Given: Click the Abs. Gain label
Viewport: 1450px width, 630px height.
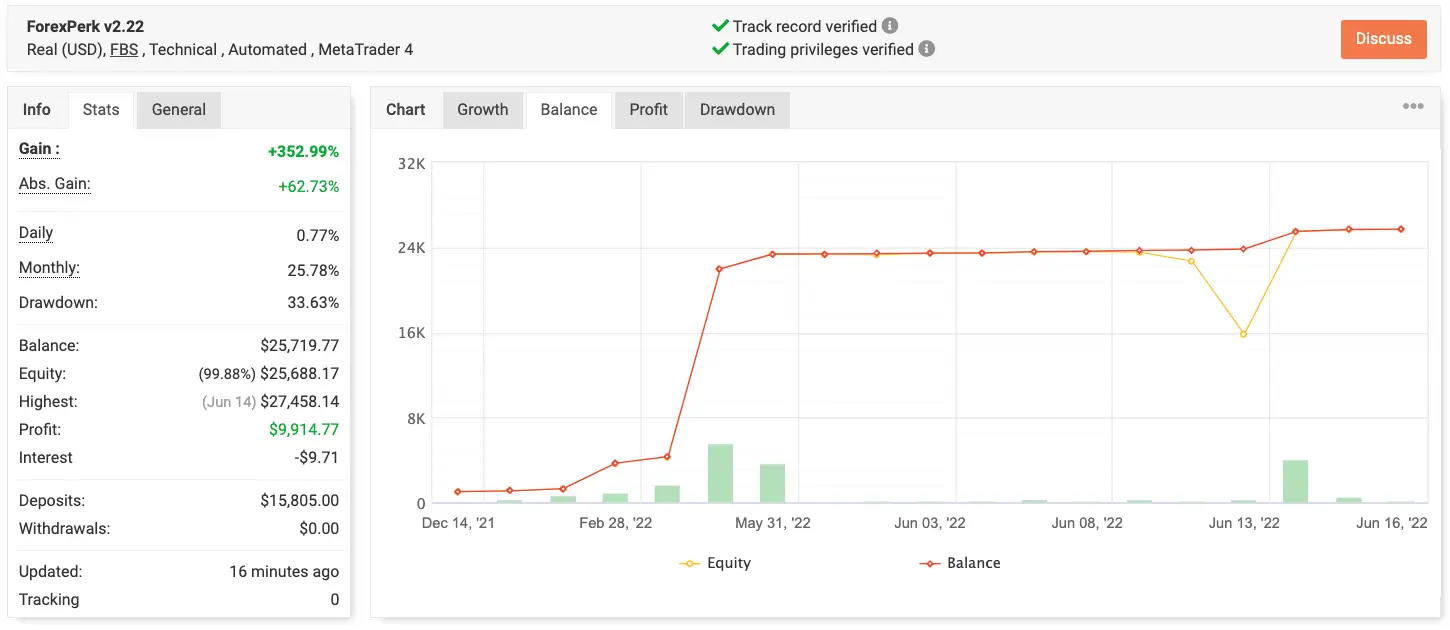Looking at the screenshot, I should click(x=55, y=184).
